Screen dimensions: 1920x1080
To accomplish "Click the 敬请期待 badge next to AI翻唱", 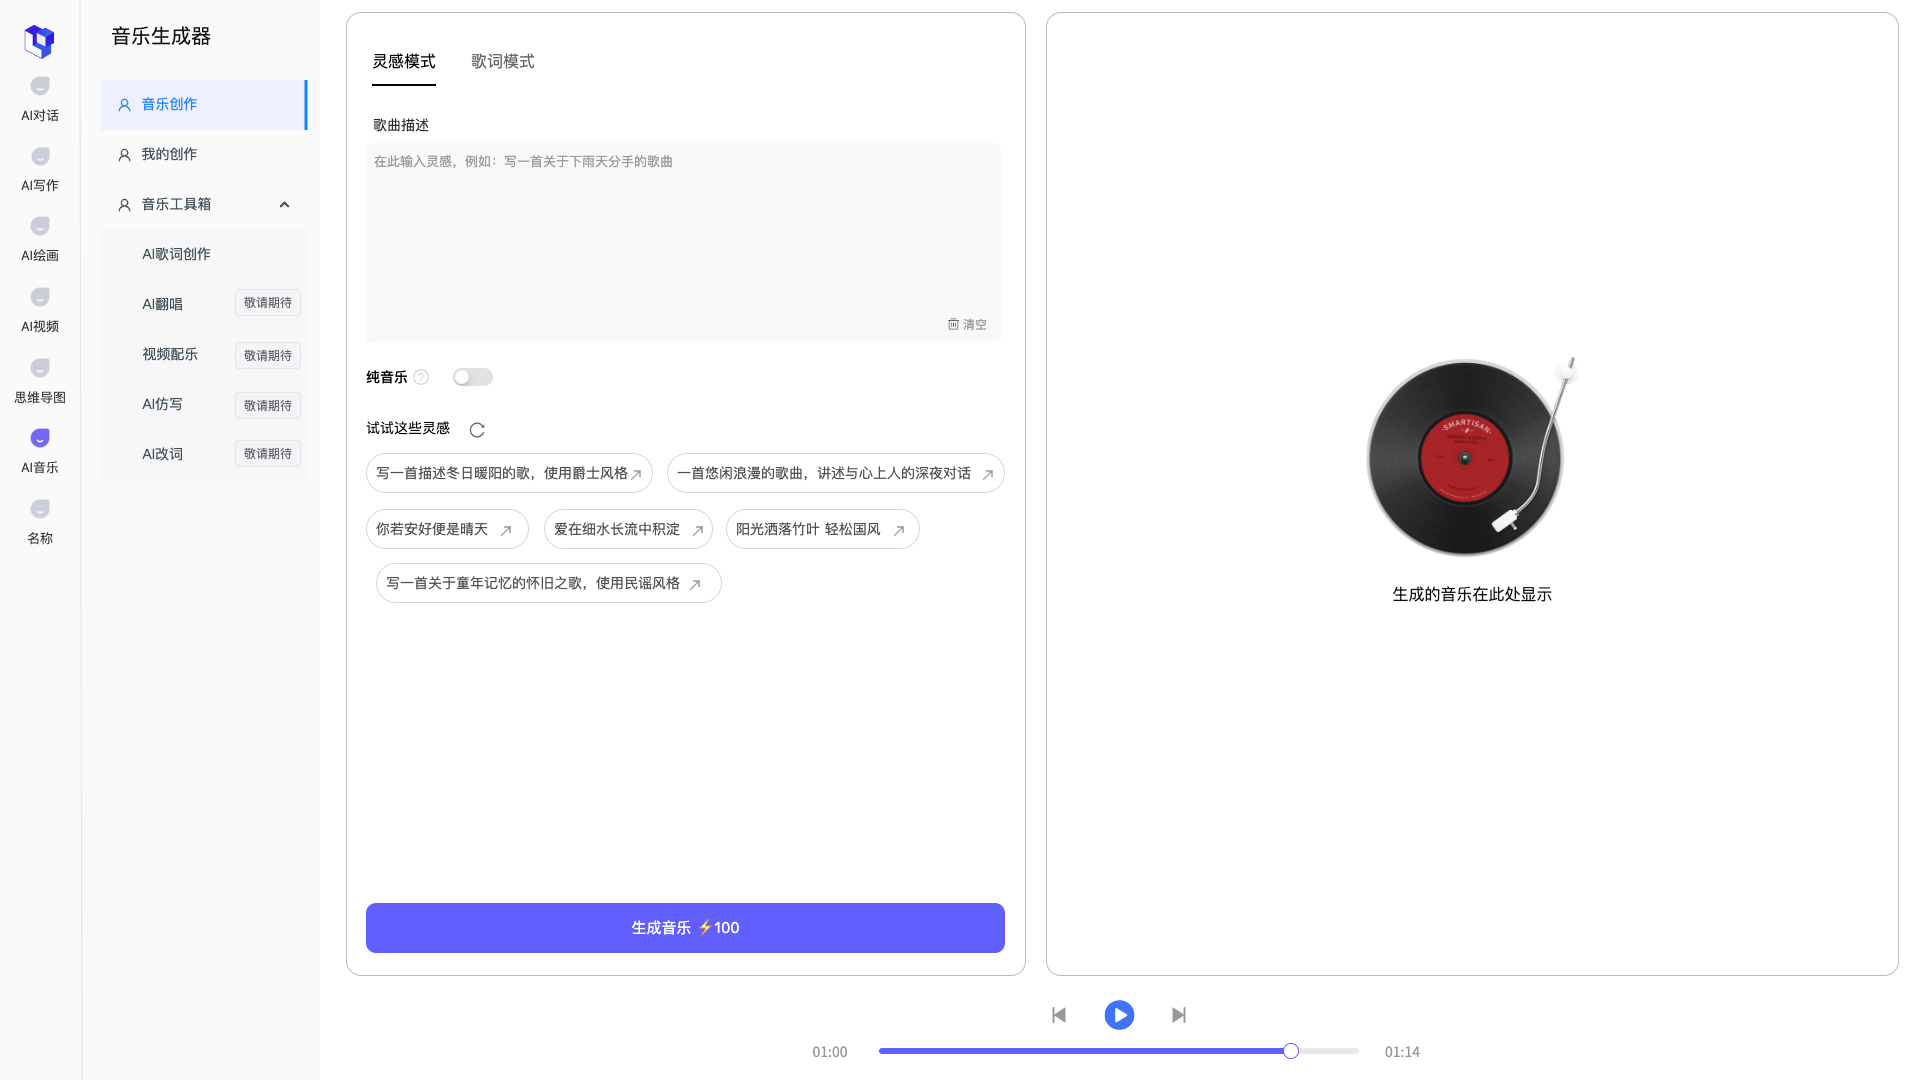I will [267, 303].
